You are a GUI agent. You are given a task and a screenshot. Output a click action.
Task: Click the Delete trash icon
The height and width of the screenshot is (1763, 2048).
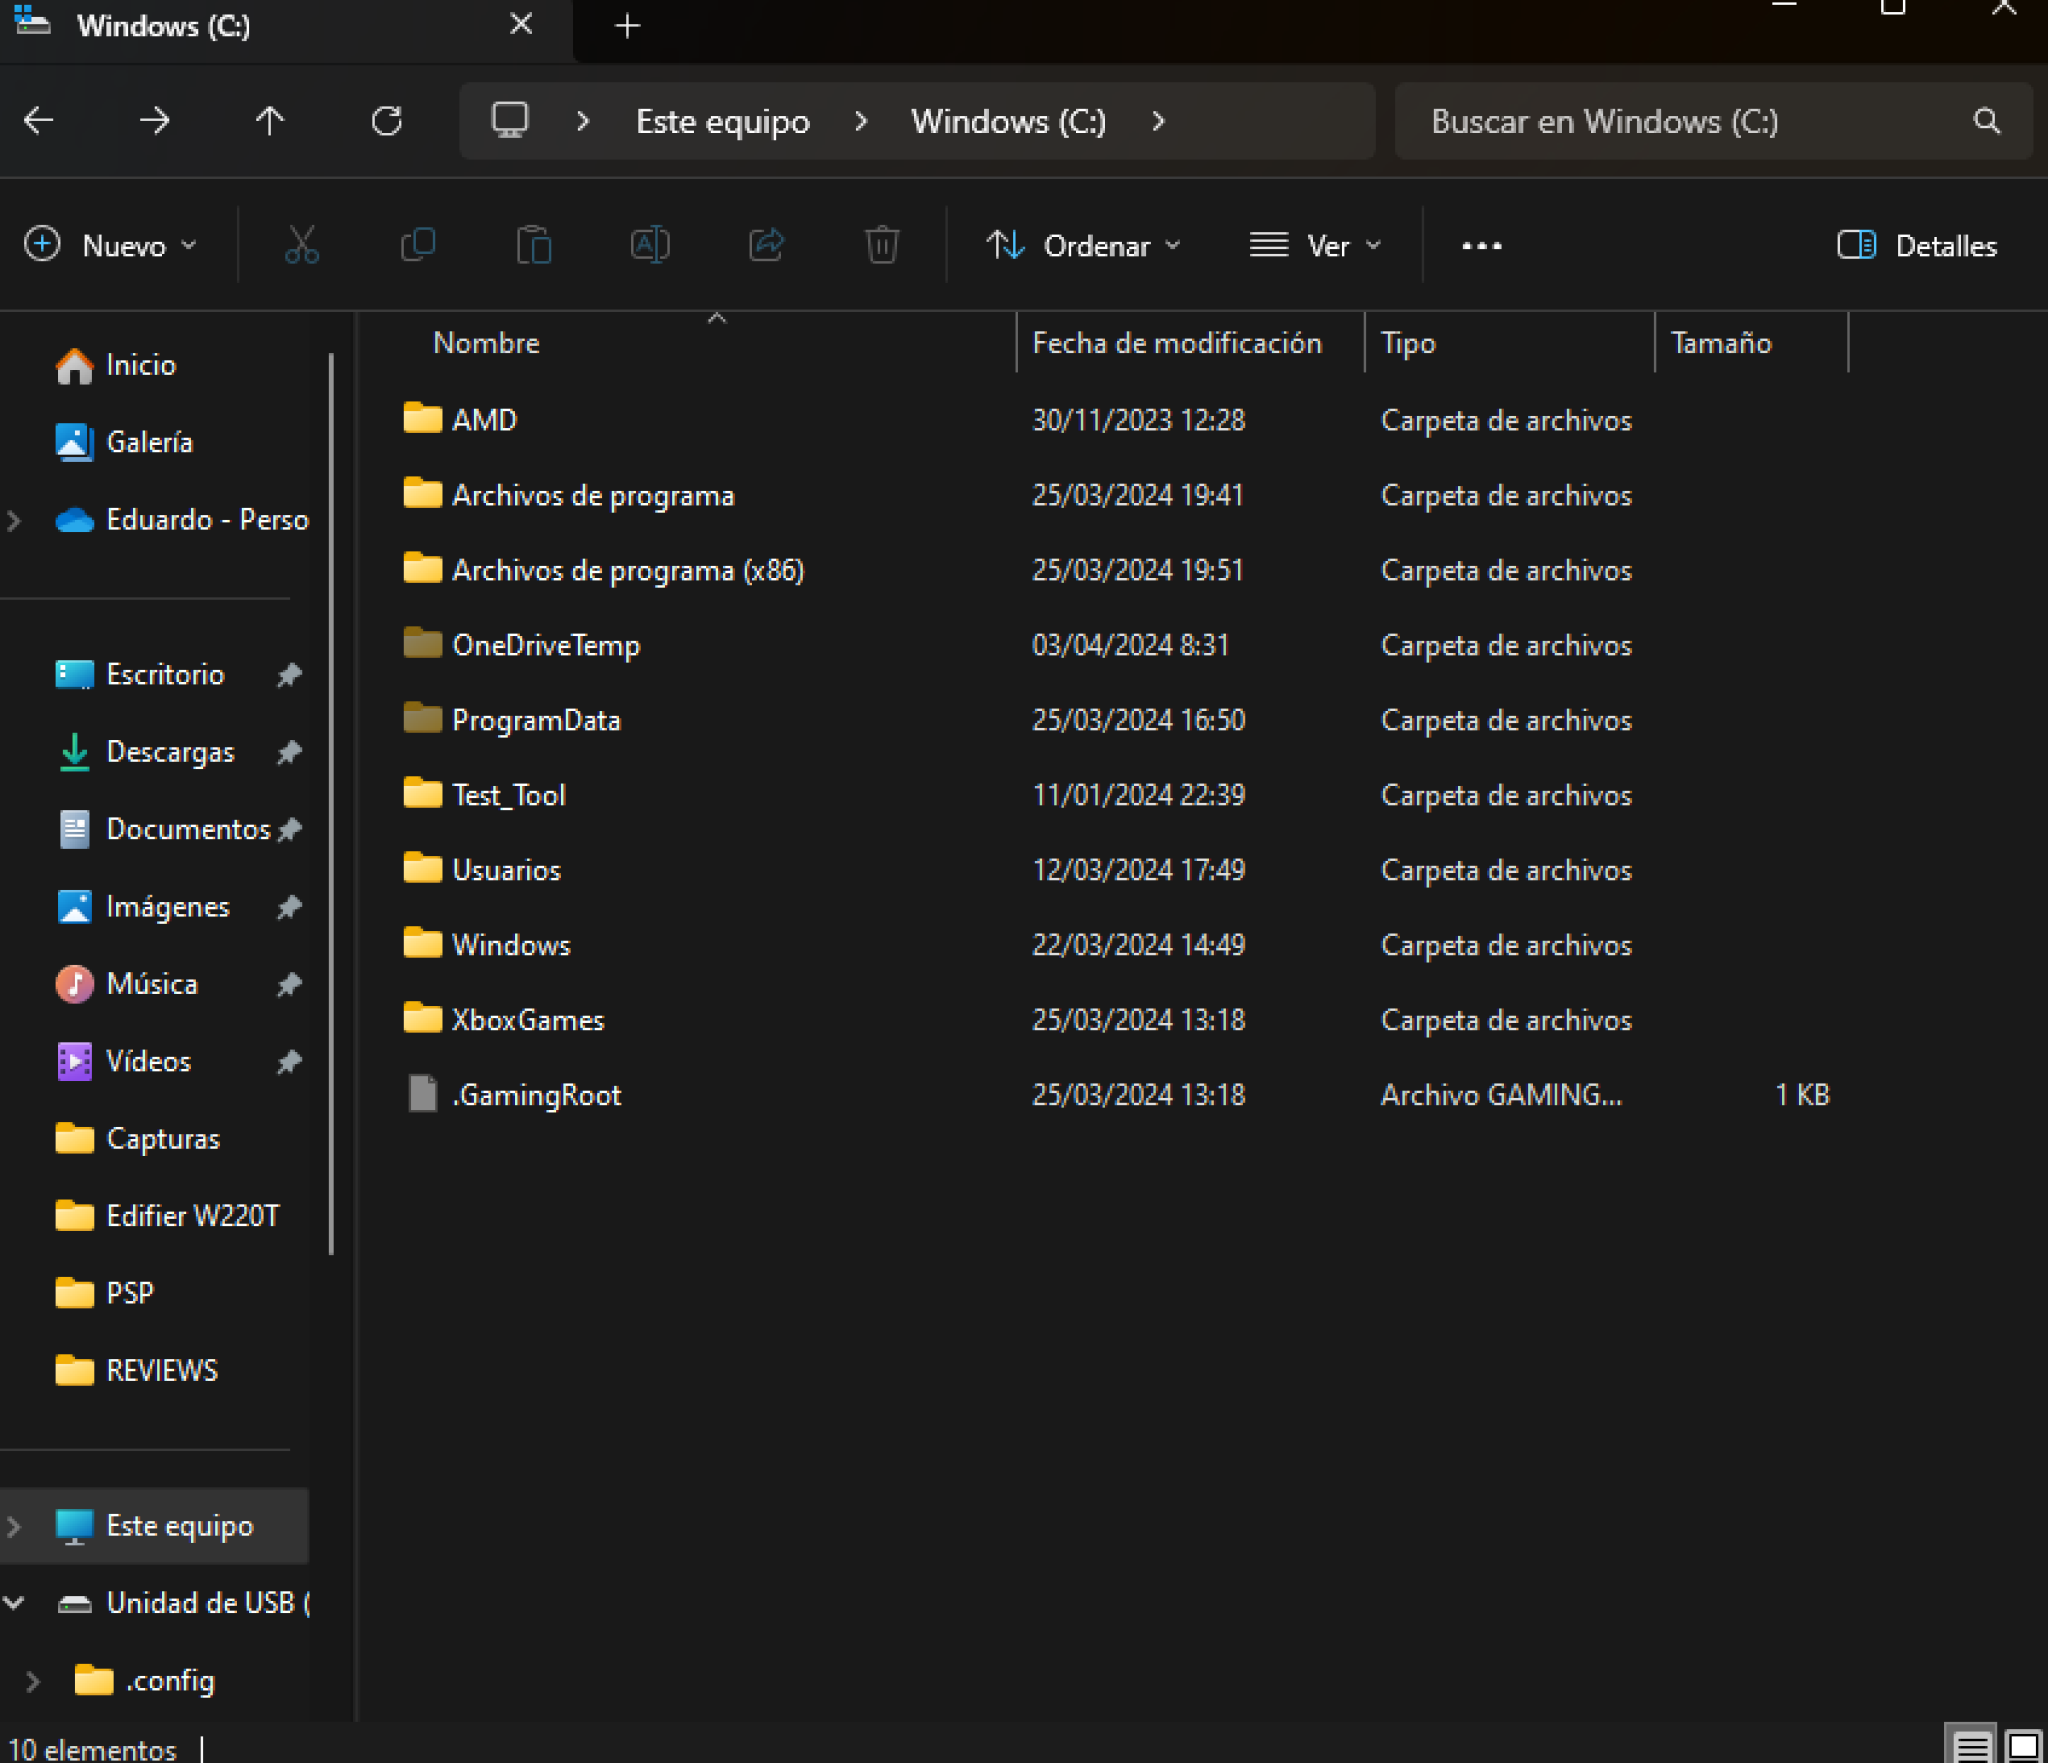click(x=881, y=245)
